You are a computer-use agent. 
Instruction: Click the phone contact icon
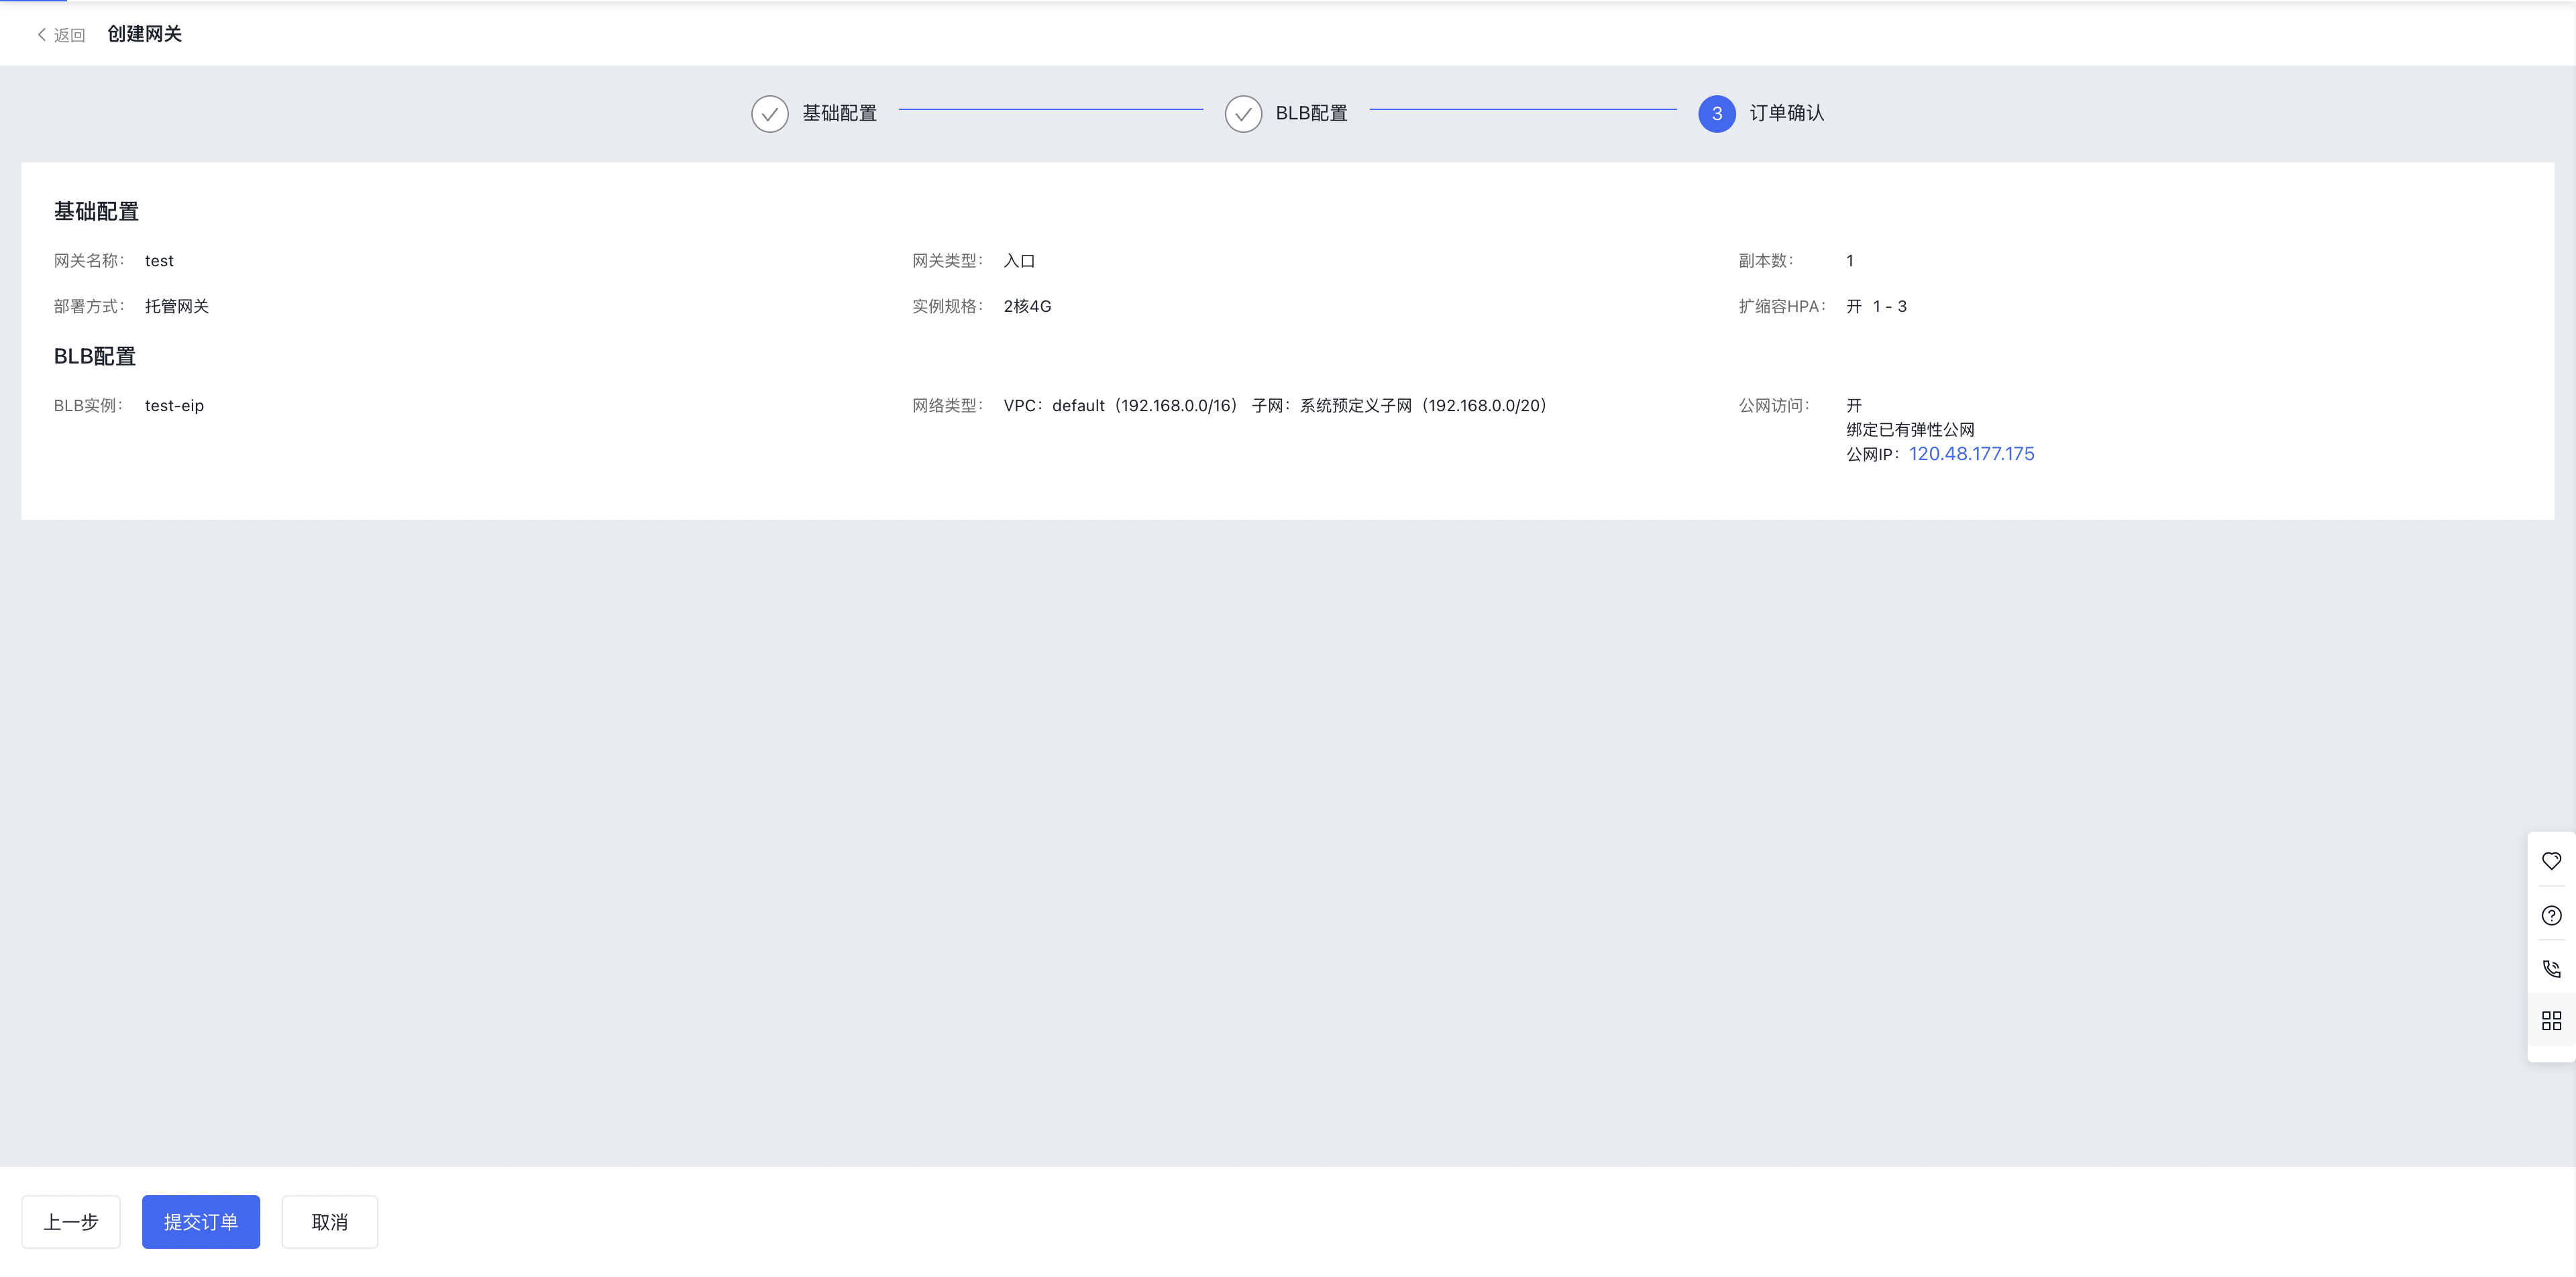click(x=2551, y=968)
